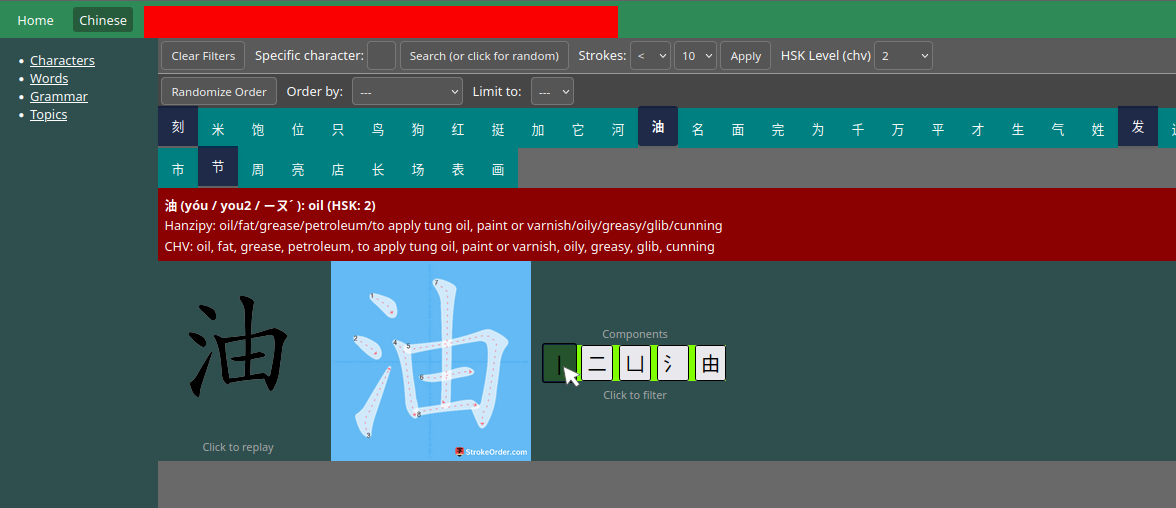Image resolution: width=1176 pixels, height=508 pixels.
Task: Filter by the 凵 component tile
Action: [x=635, y=364]
